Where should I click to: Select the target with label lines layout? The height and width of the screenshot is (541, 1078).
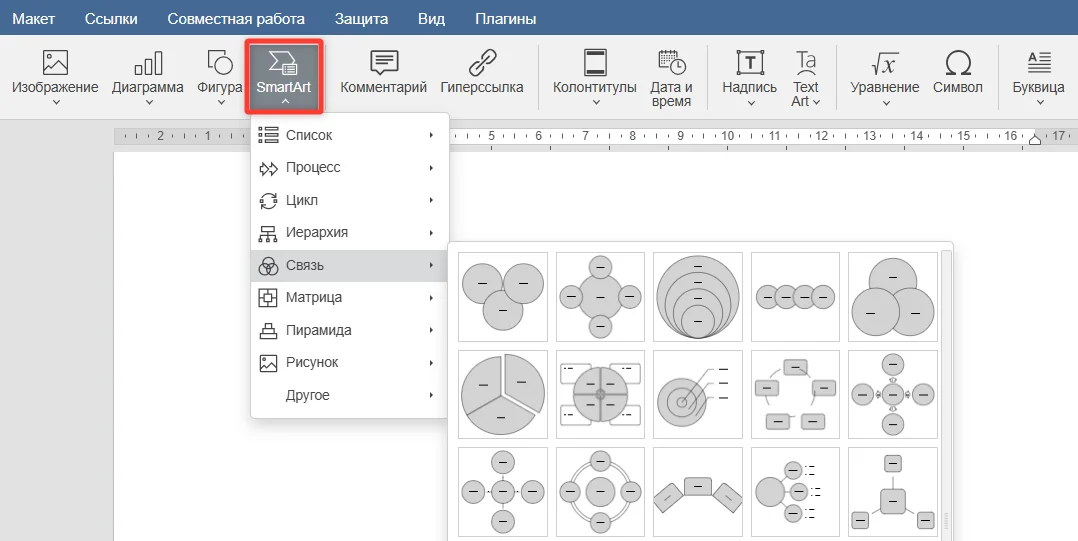click(698, 394)
